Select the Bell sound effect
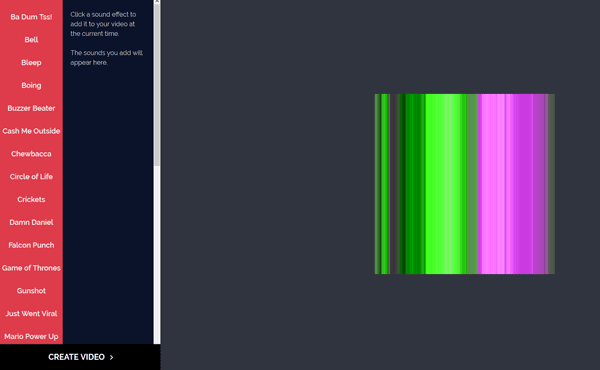Screen dimensions: 600x370 [x=31, y=40]
